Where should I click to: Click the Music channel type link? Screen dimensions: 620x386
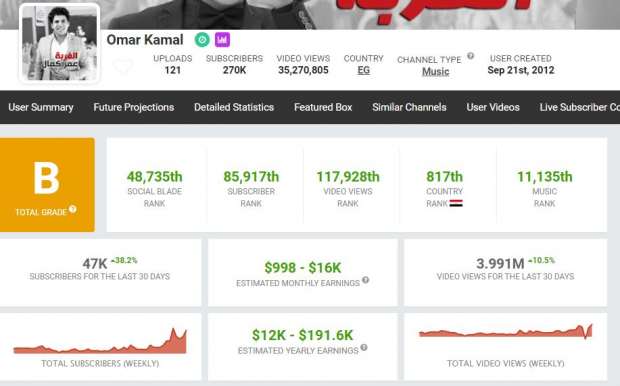point(435,72)
